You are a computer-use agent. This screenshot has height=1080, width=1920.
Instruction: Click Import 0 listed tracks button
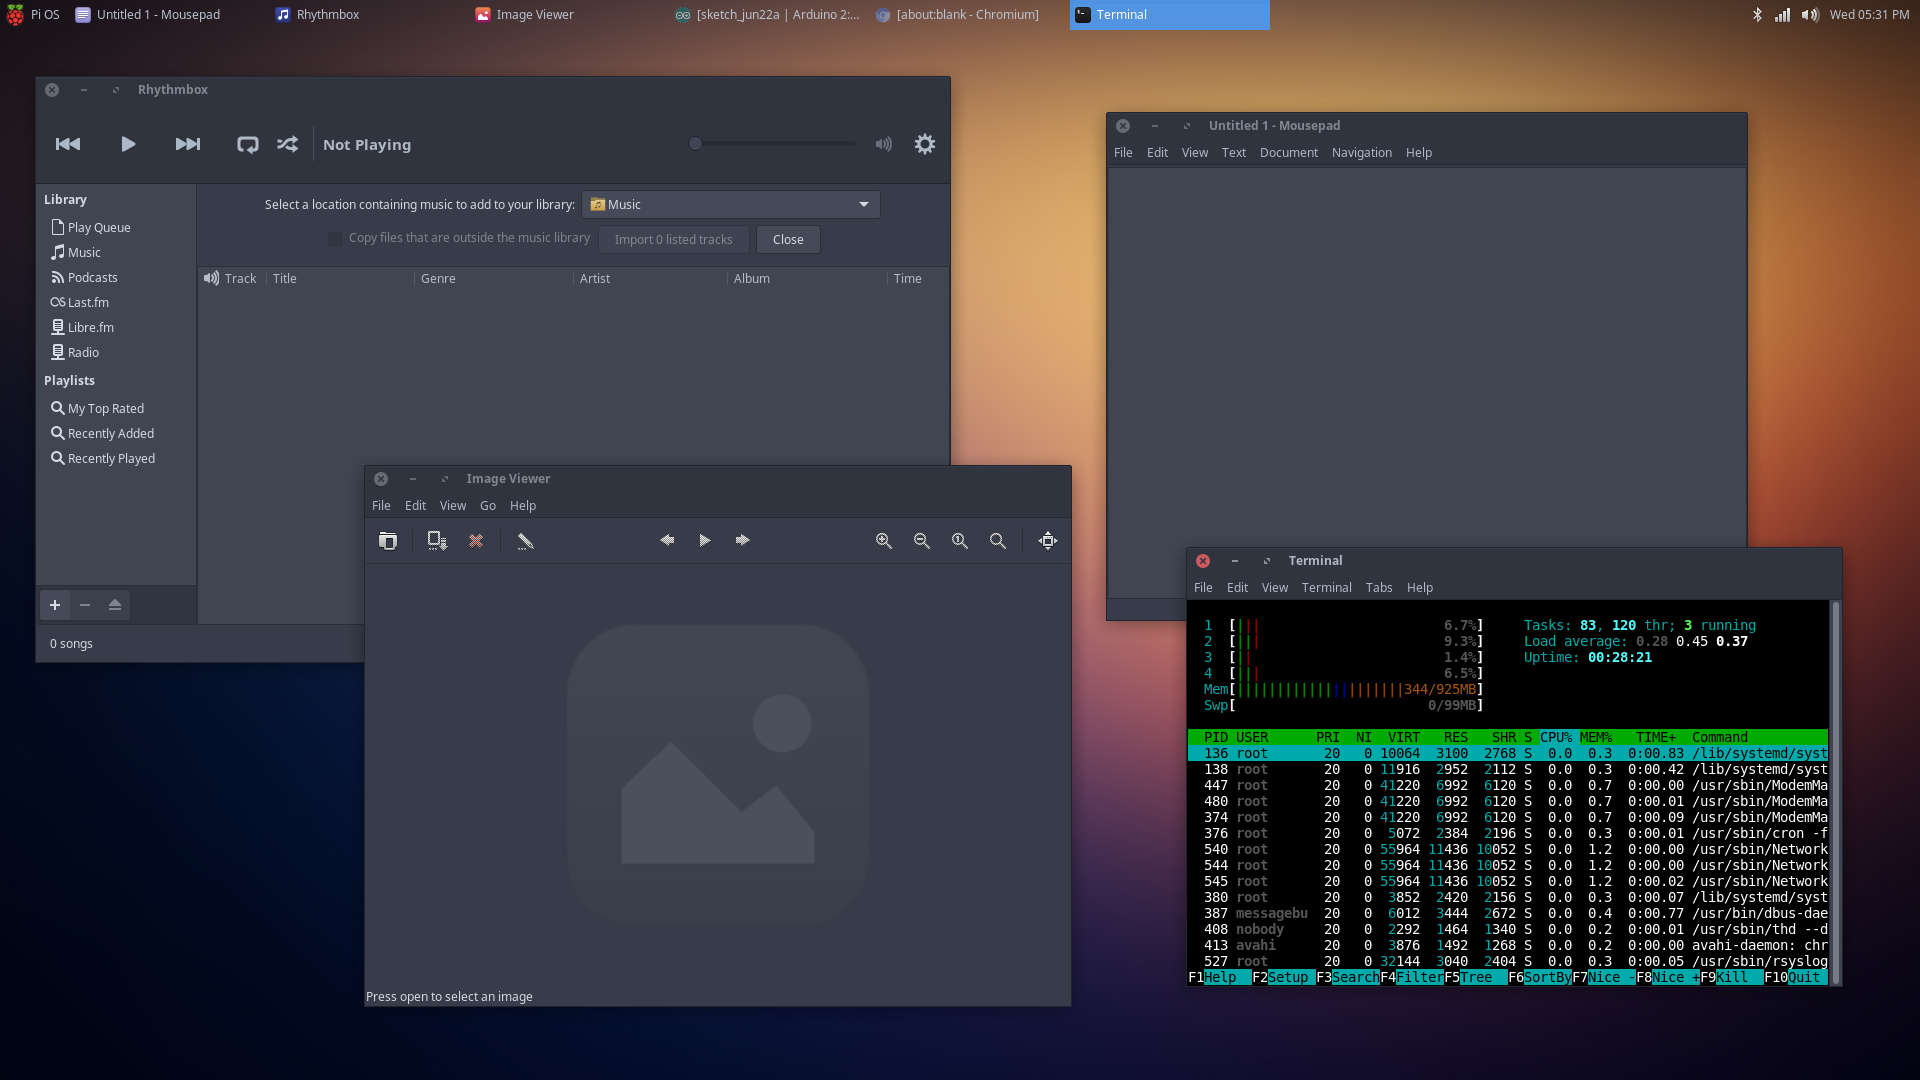[673, 239]
